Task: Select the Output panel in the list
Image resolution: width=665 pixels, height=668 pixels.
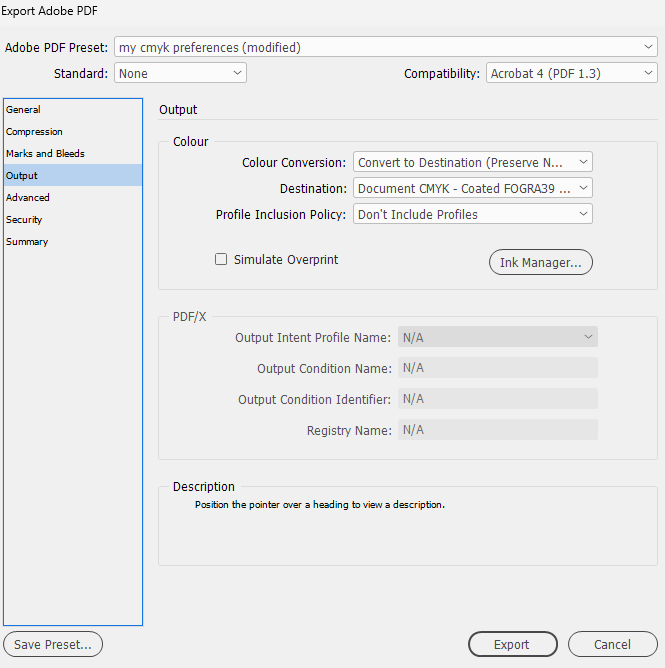Action: 73,176
